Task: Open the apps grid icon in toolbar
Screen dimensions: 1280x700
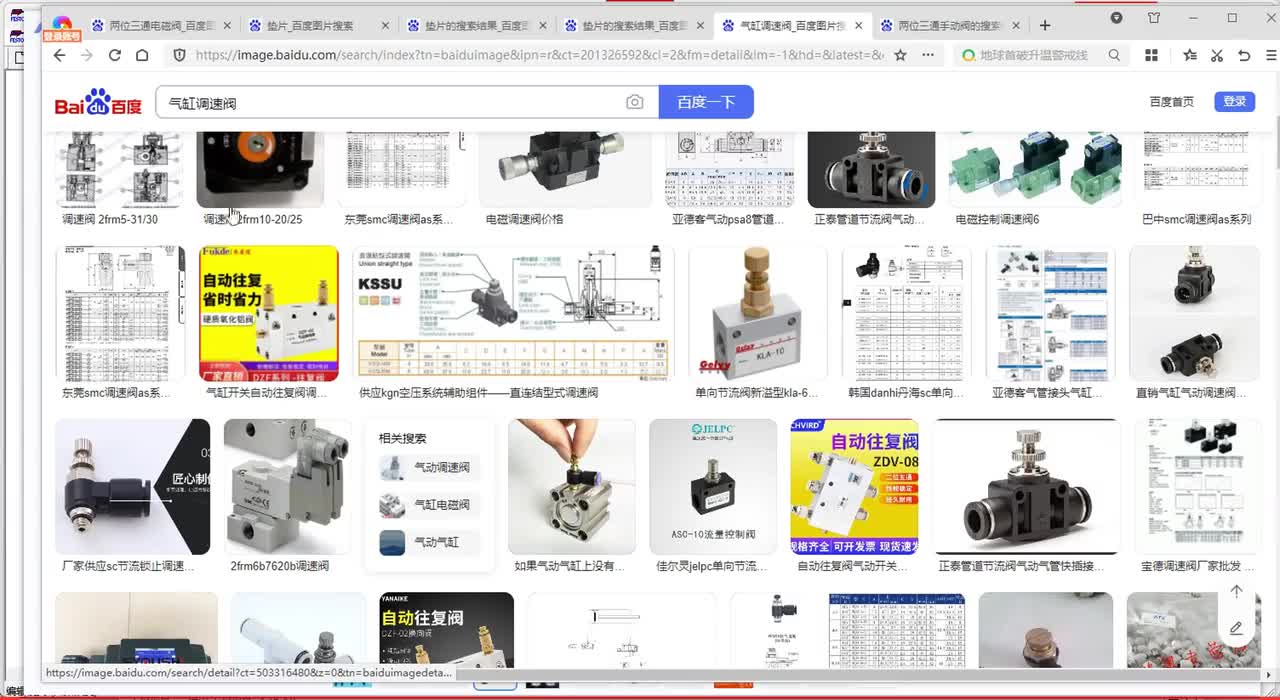Action: pyautogui.click(x=1151, y=55)
